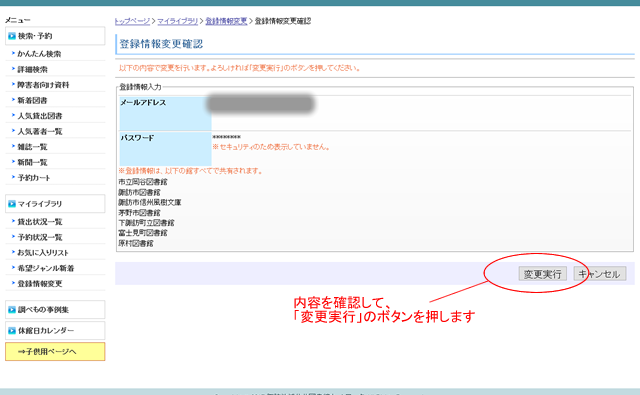Click the 下諏訪町立図書館 text
Viewport: 640px width, 395px height.
tap(146, 223)
